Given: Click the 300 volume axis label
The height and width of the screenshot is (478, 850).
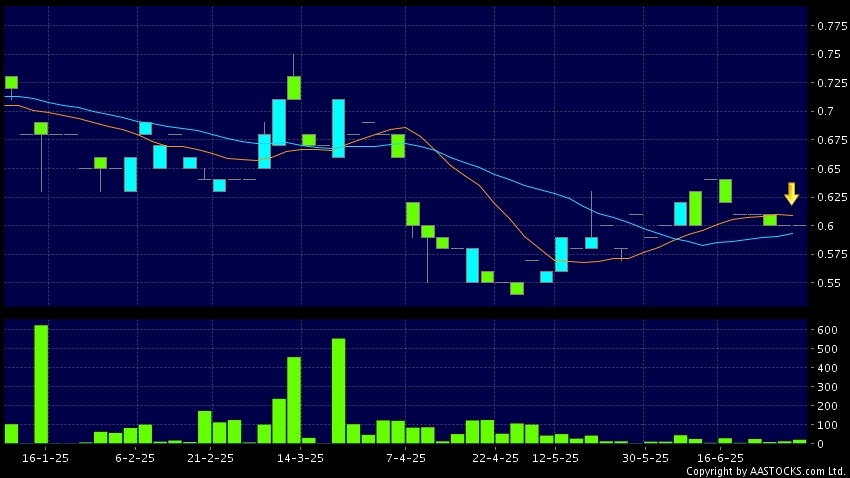Looking at the screenshot, I should [x=828, y=387].
